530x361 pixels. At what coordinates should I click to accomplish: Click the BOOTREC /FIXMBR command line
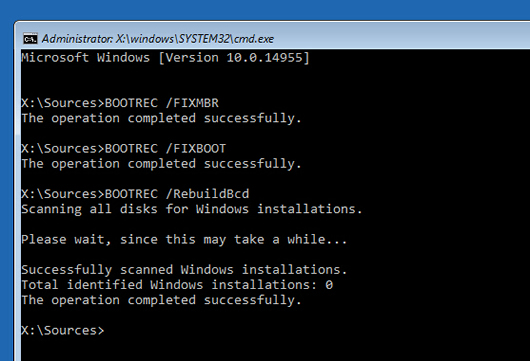pos(120,103)
